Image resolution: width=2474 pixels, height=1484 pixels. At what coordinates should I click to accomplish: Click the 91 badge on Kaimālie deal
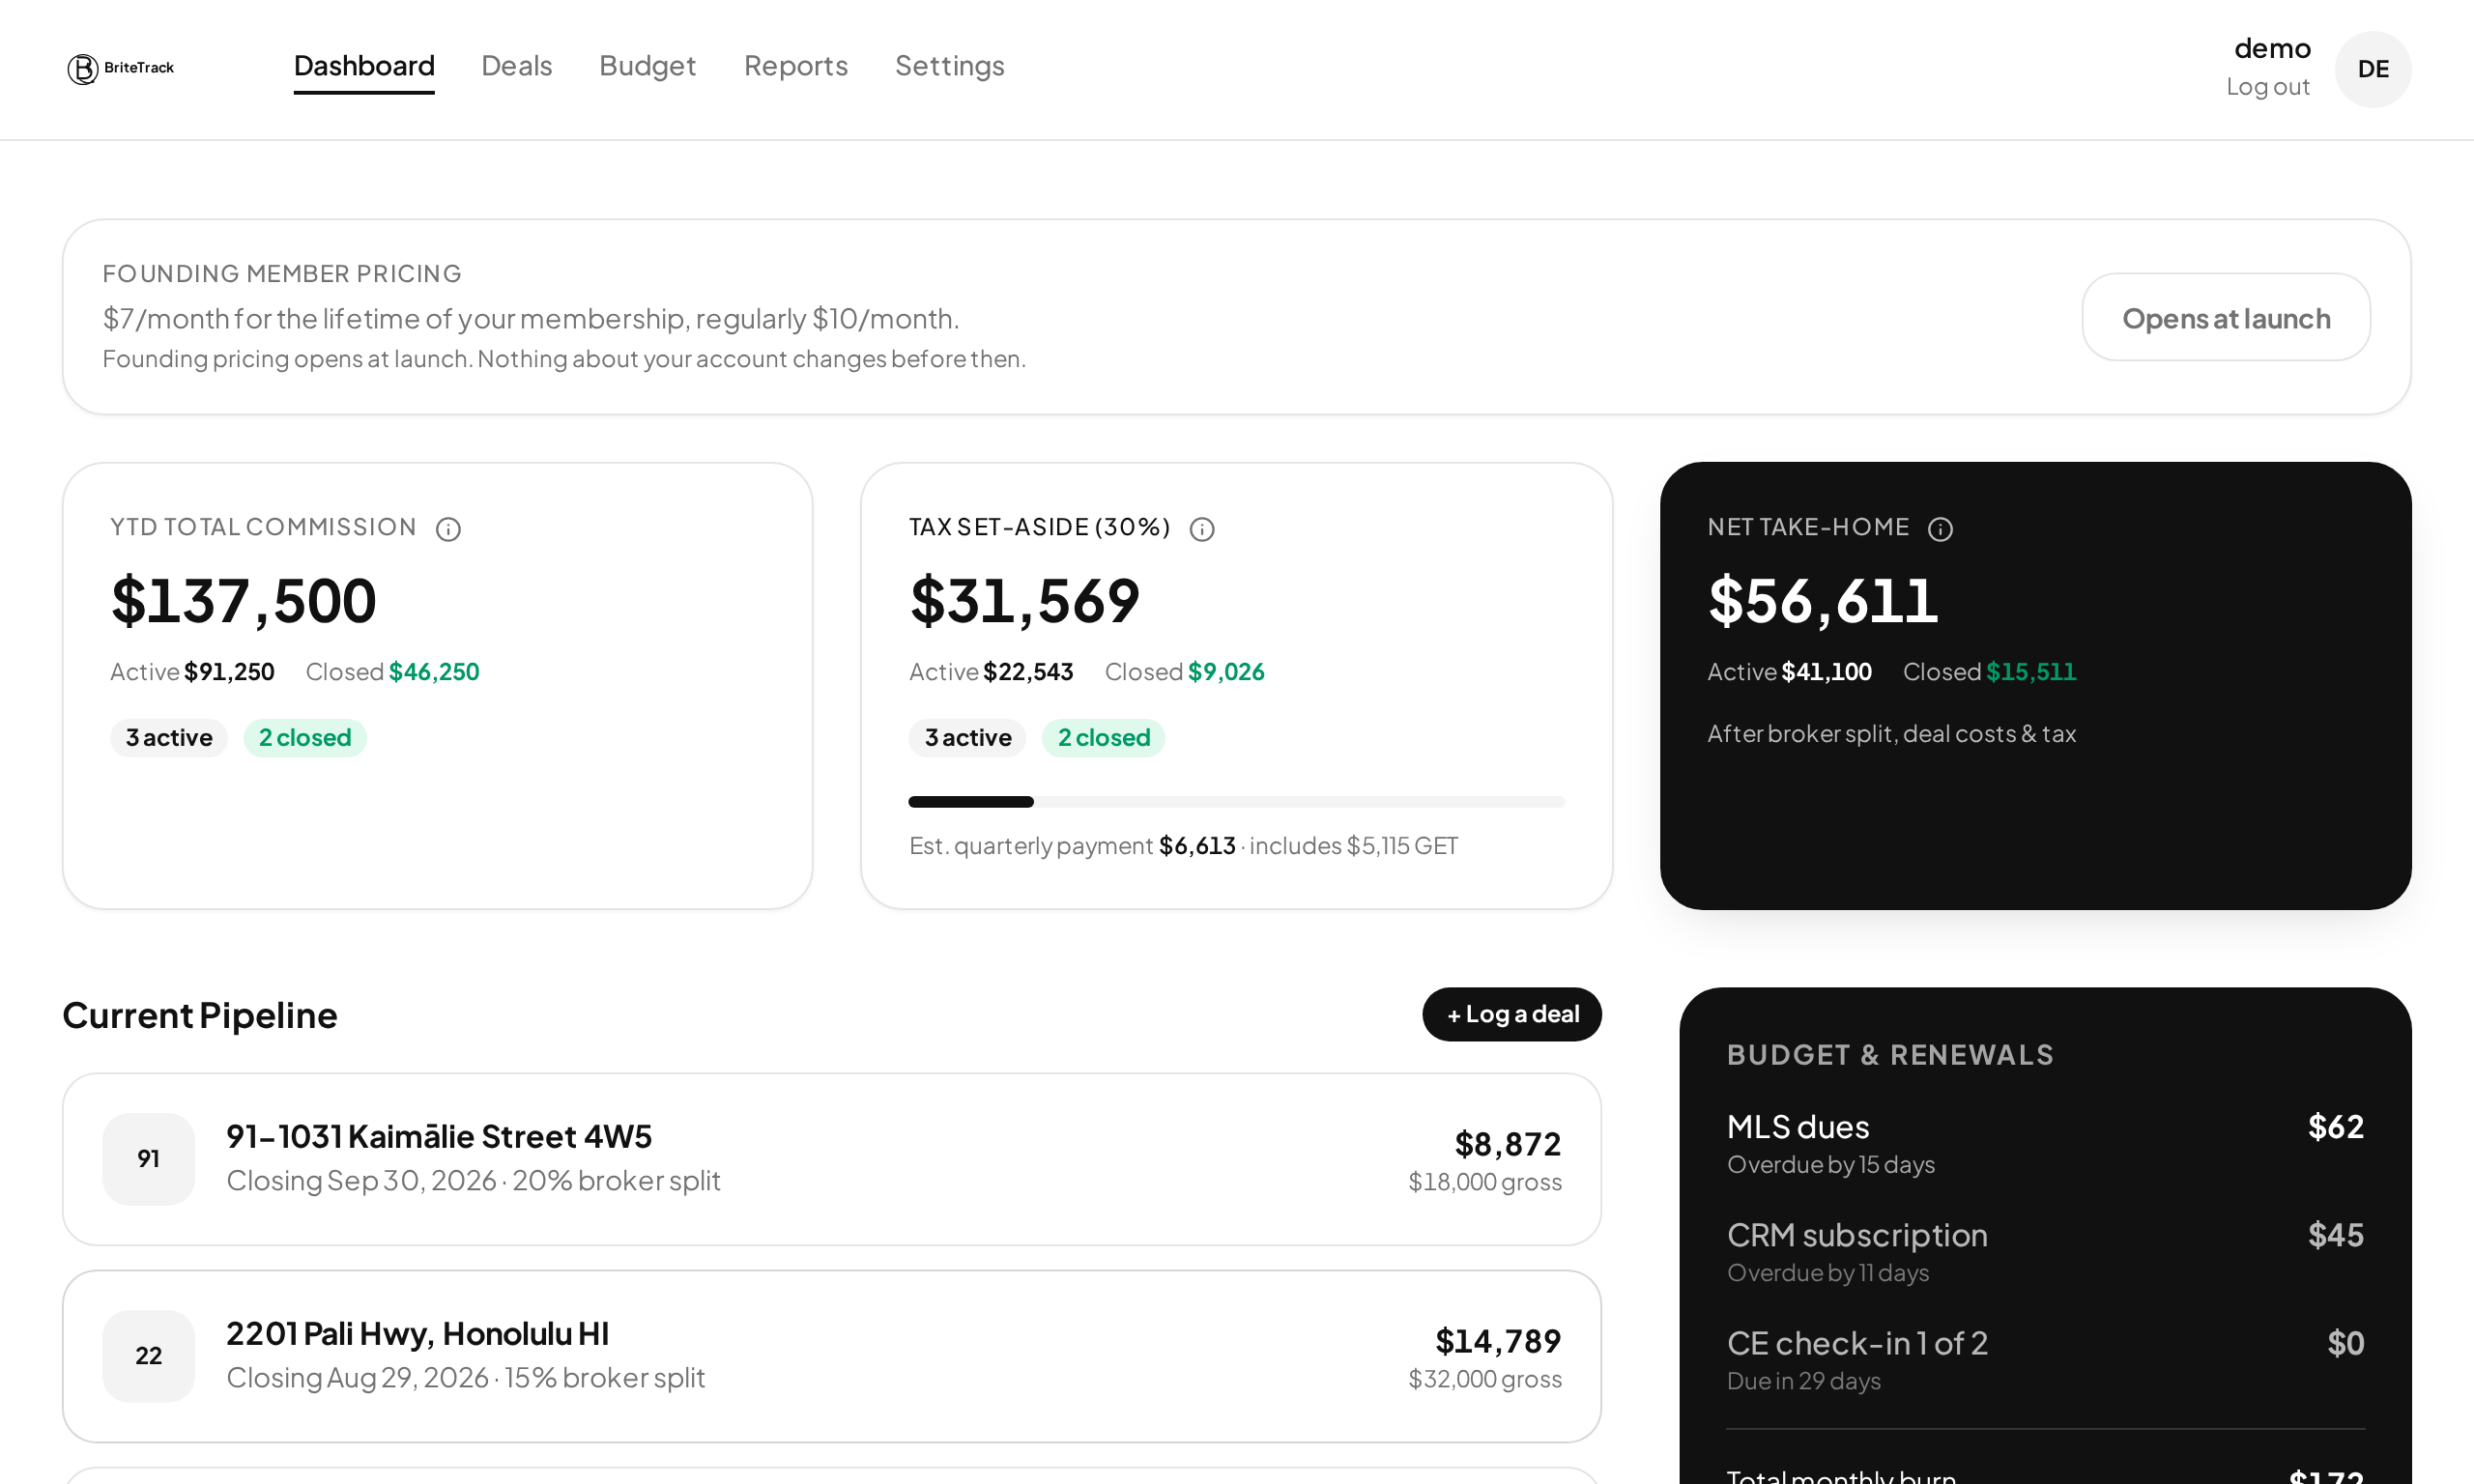(x=149, y=1159)
